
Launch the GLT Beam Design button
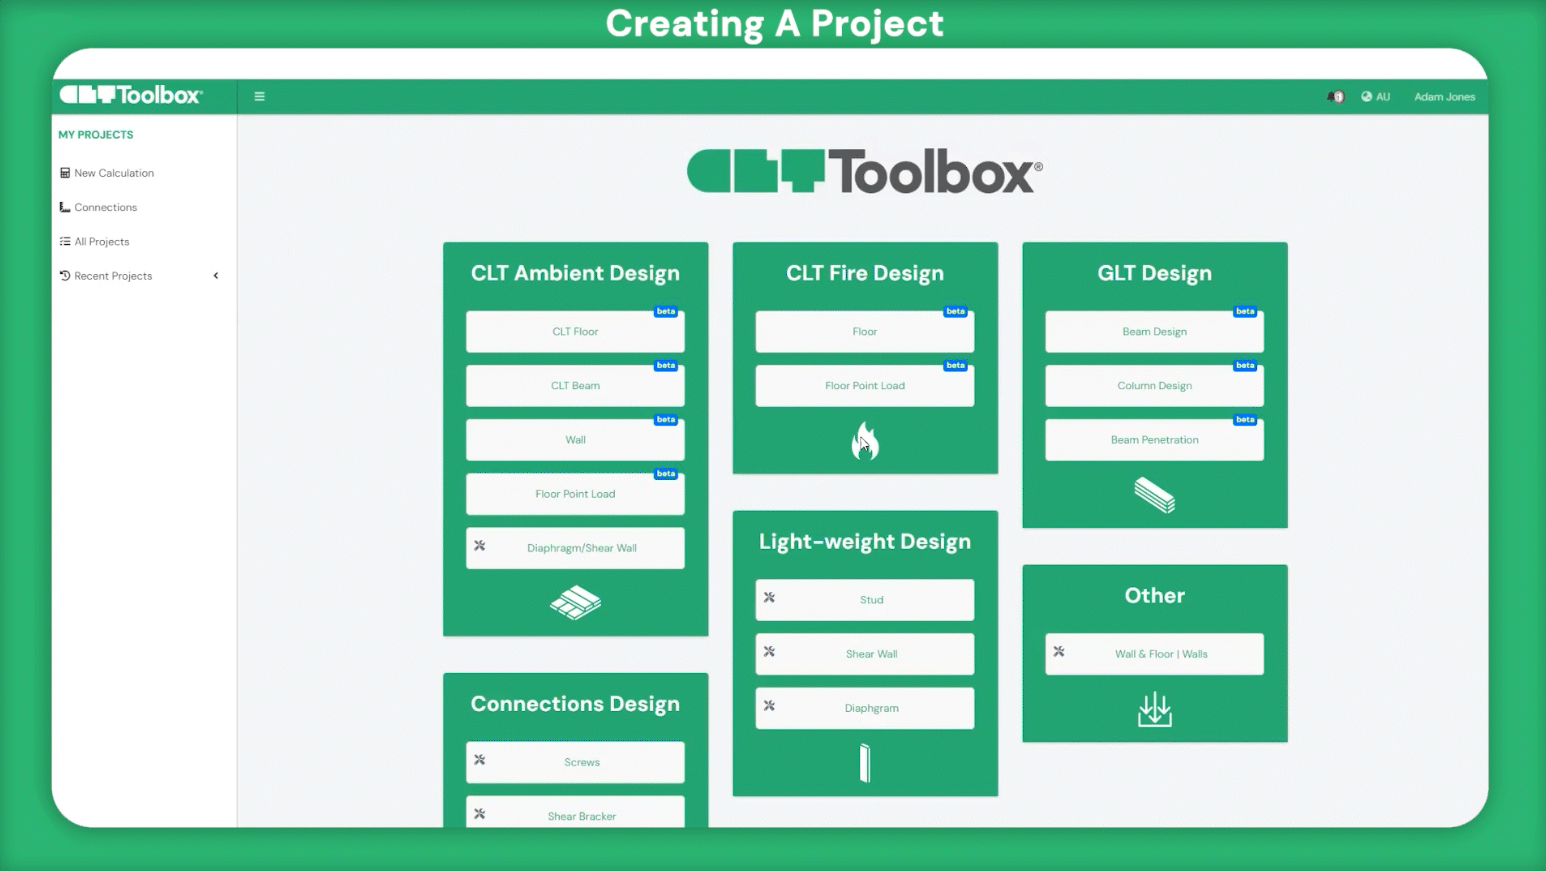coord(1154,332)
